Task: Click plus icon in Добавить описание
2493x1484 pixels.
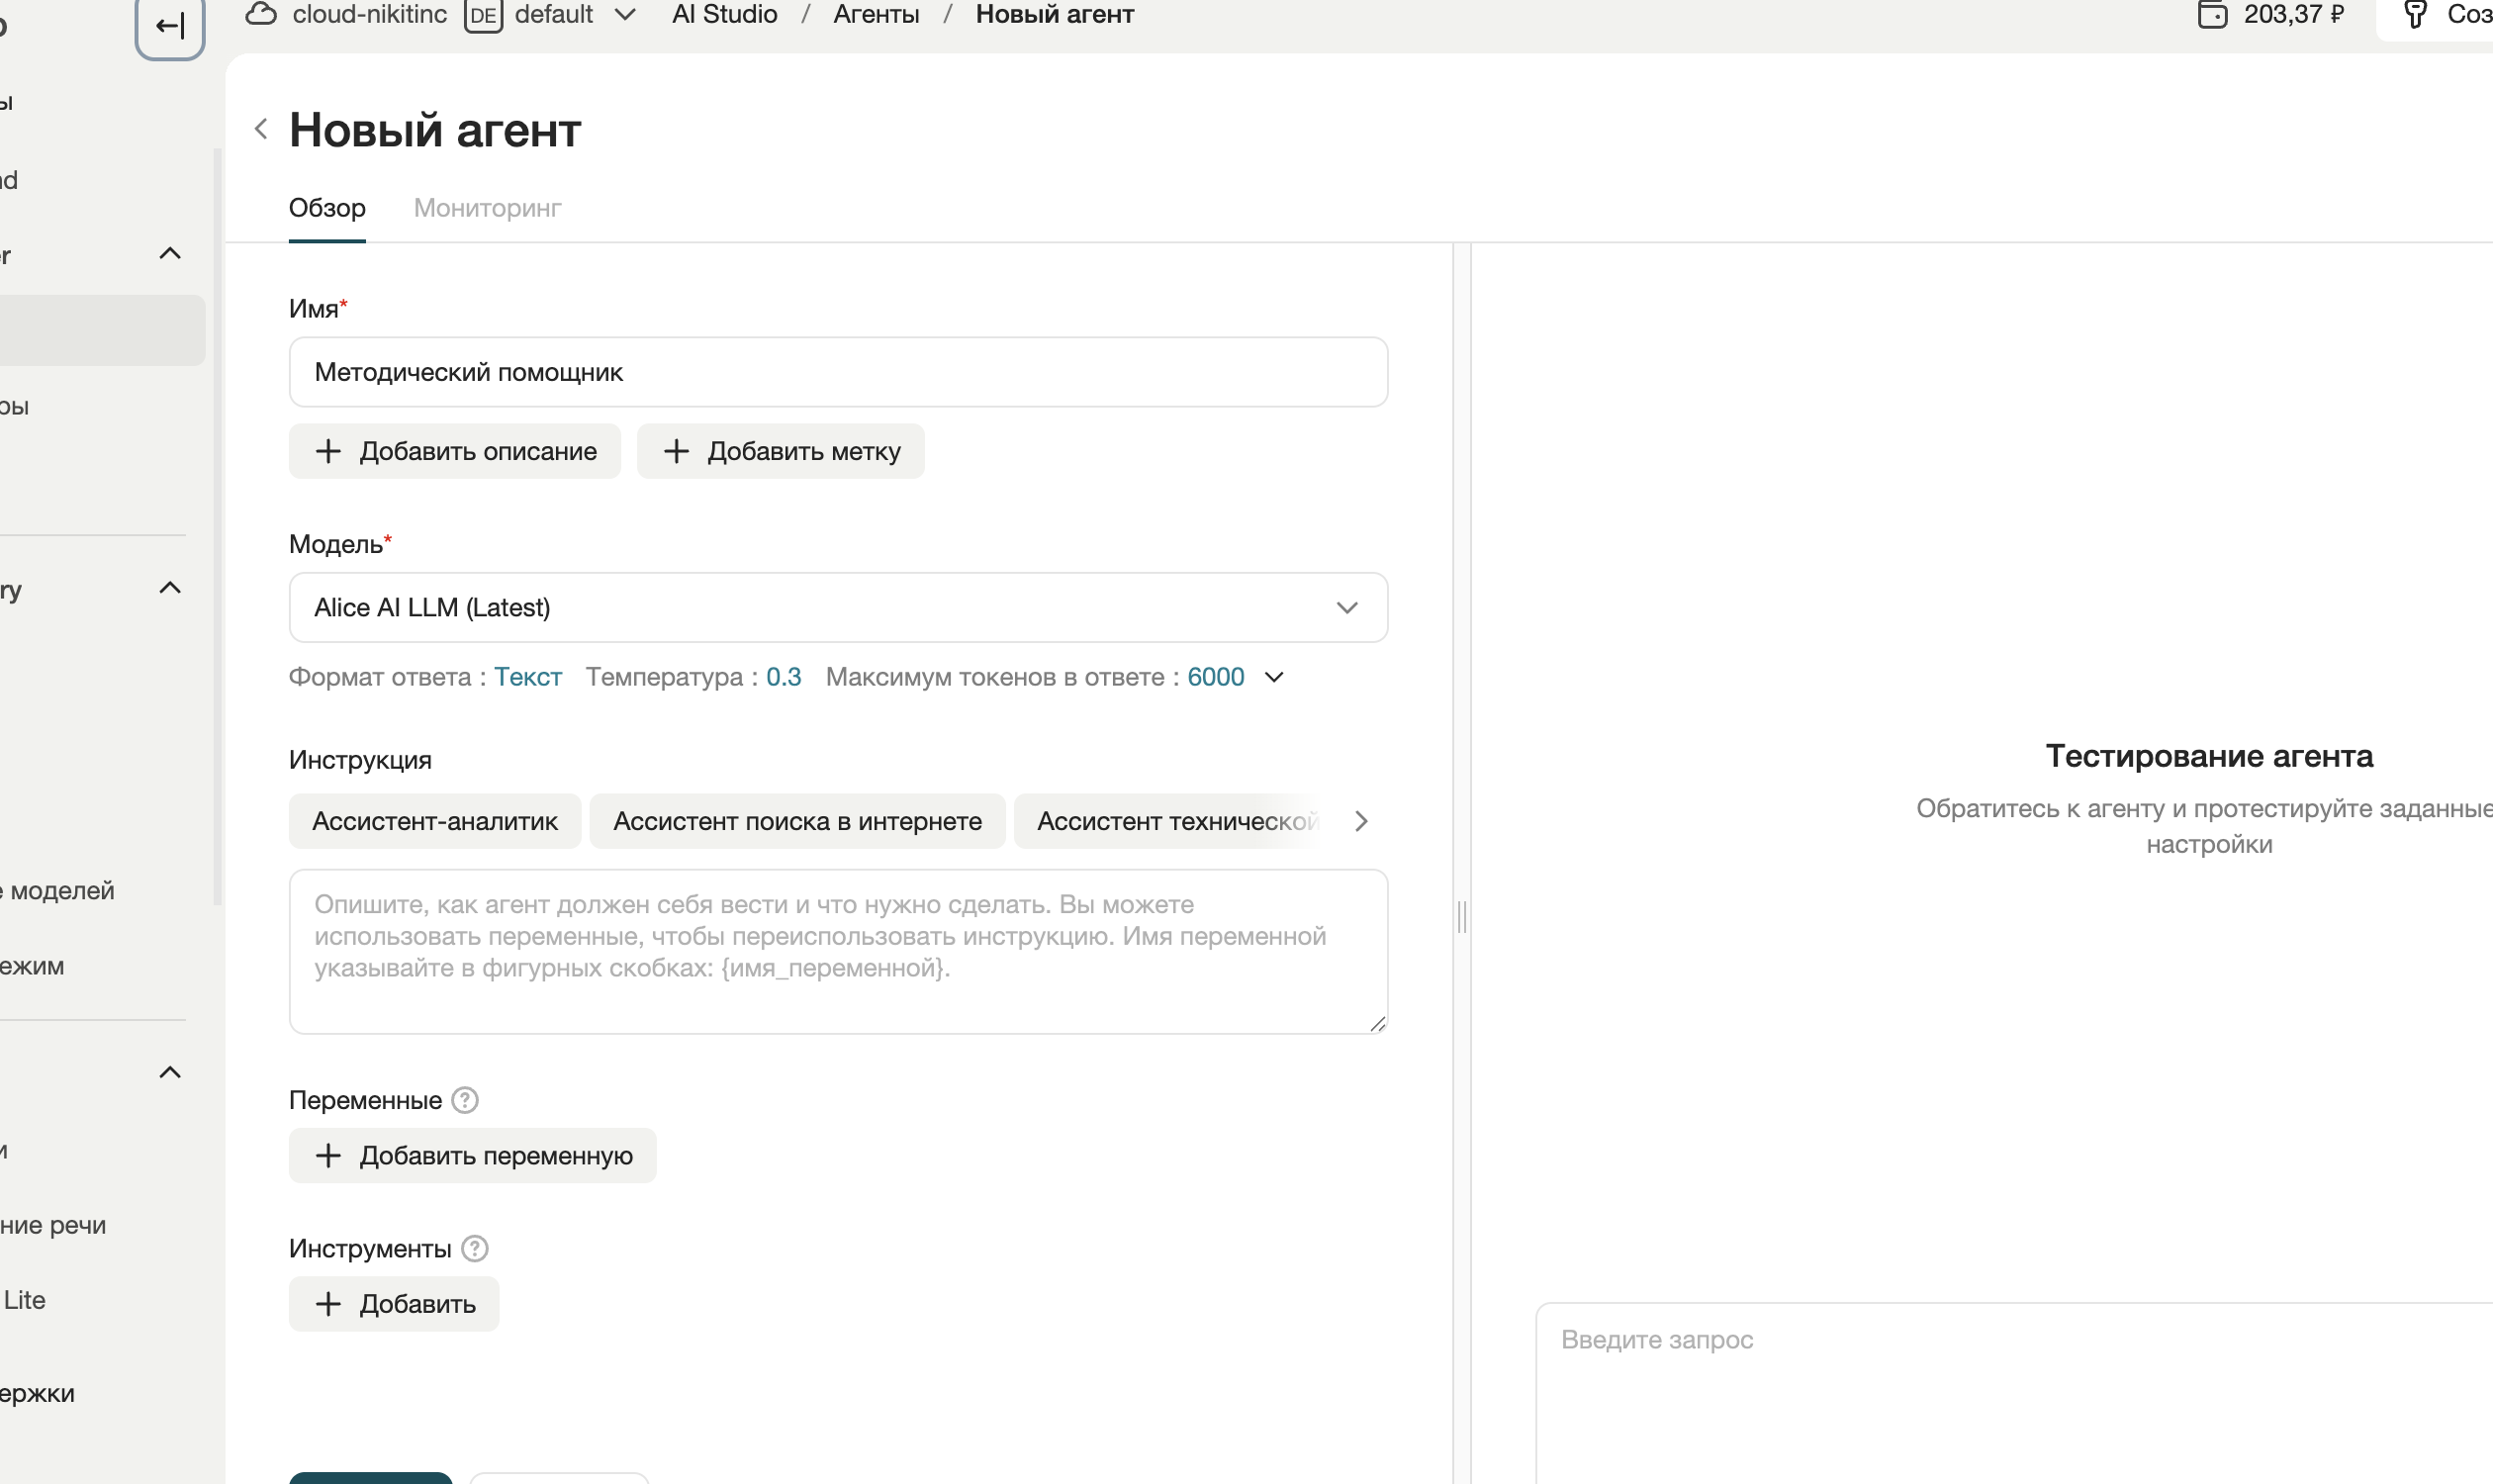Action: 328,451
